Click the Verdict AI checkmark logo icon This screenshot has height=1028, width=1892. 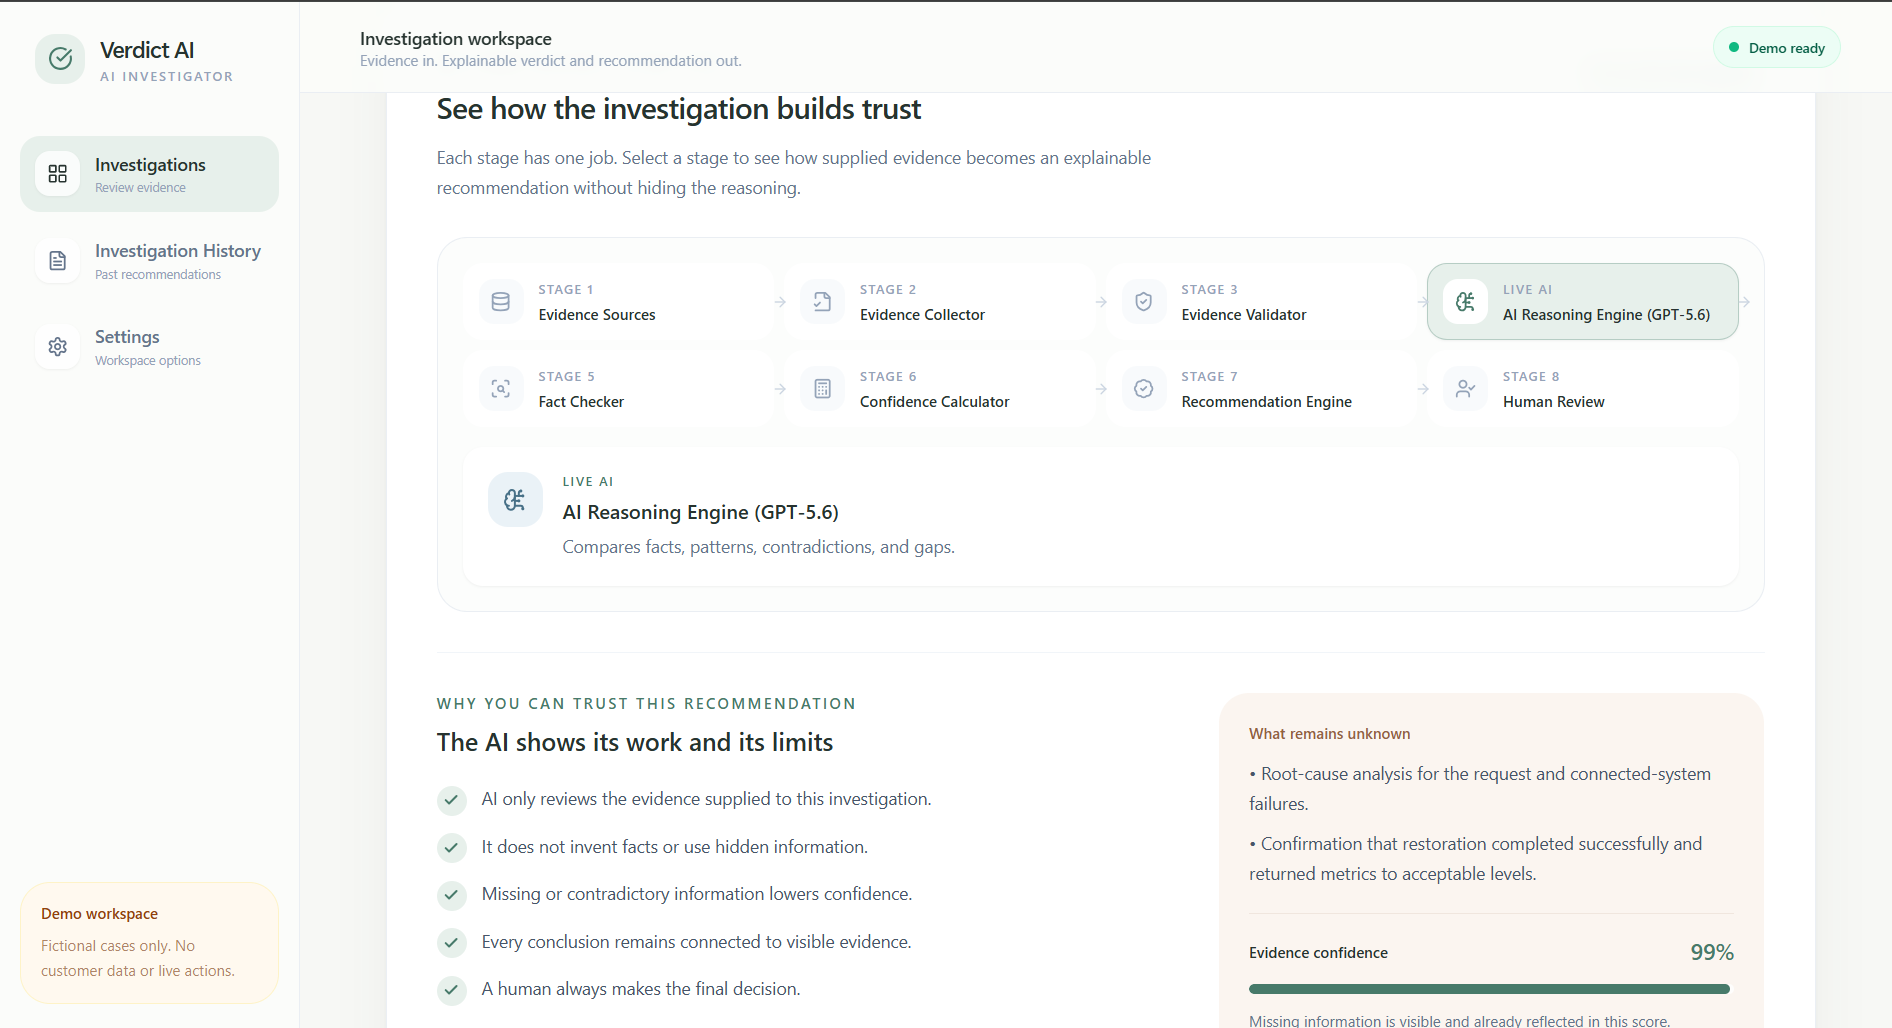click(60, 59)
